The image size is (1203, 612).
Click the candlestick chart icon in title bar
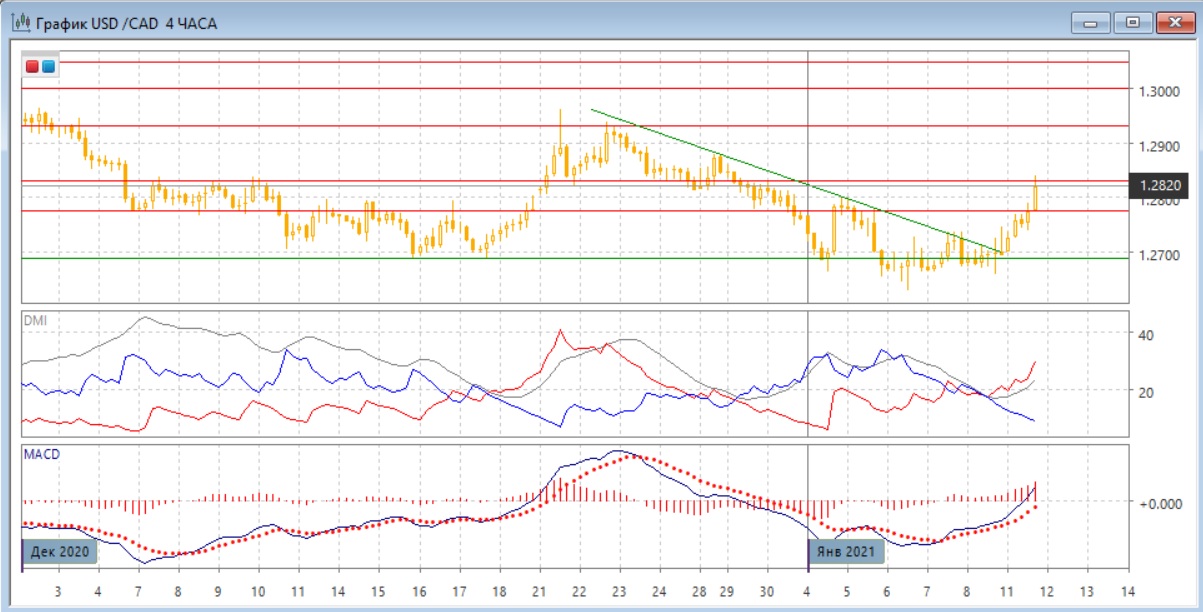(x=19, y=22)
